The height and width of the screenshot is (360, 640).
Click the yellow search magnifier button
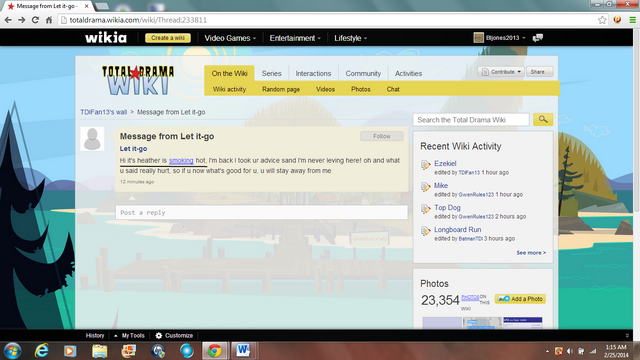pyautogui.click(x=543, y=119)
